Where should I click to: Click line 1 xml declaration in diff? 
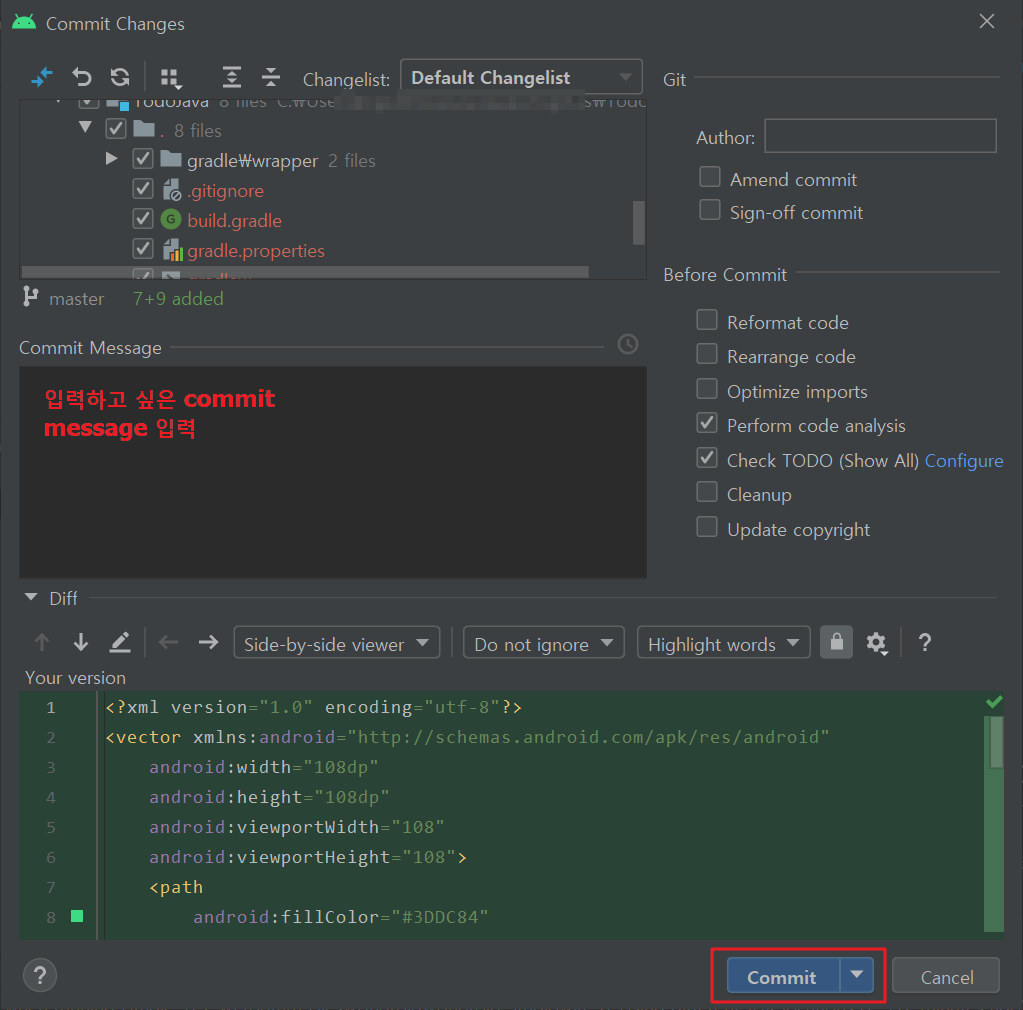pyautogui.click(x=313, y=707)
